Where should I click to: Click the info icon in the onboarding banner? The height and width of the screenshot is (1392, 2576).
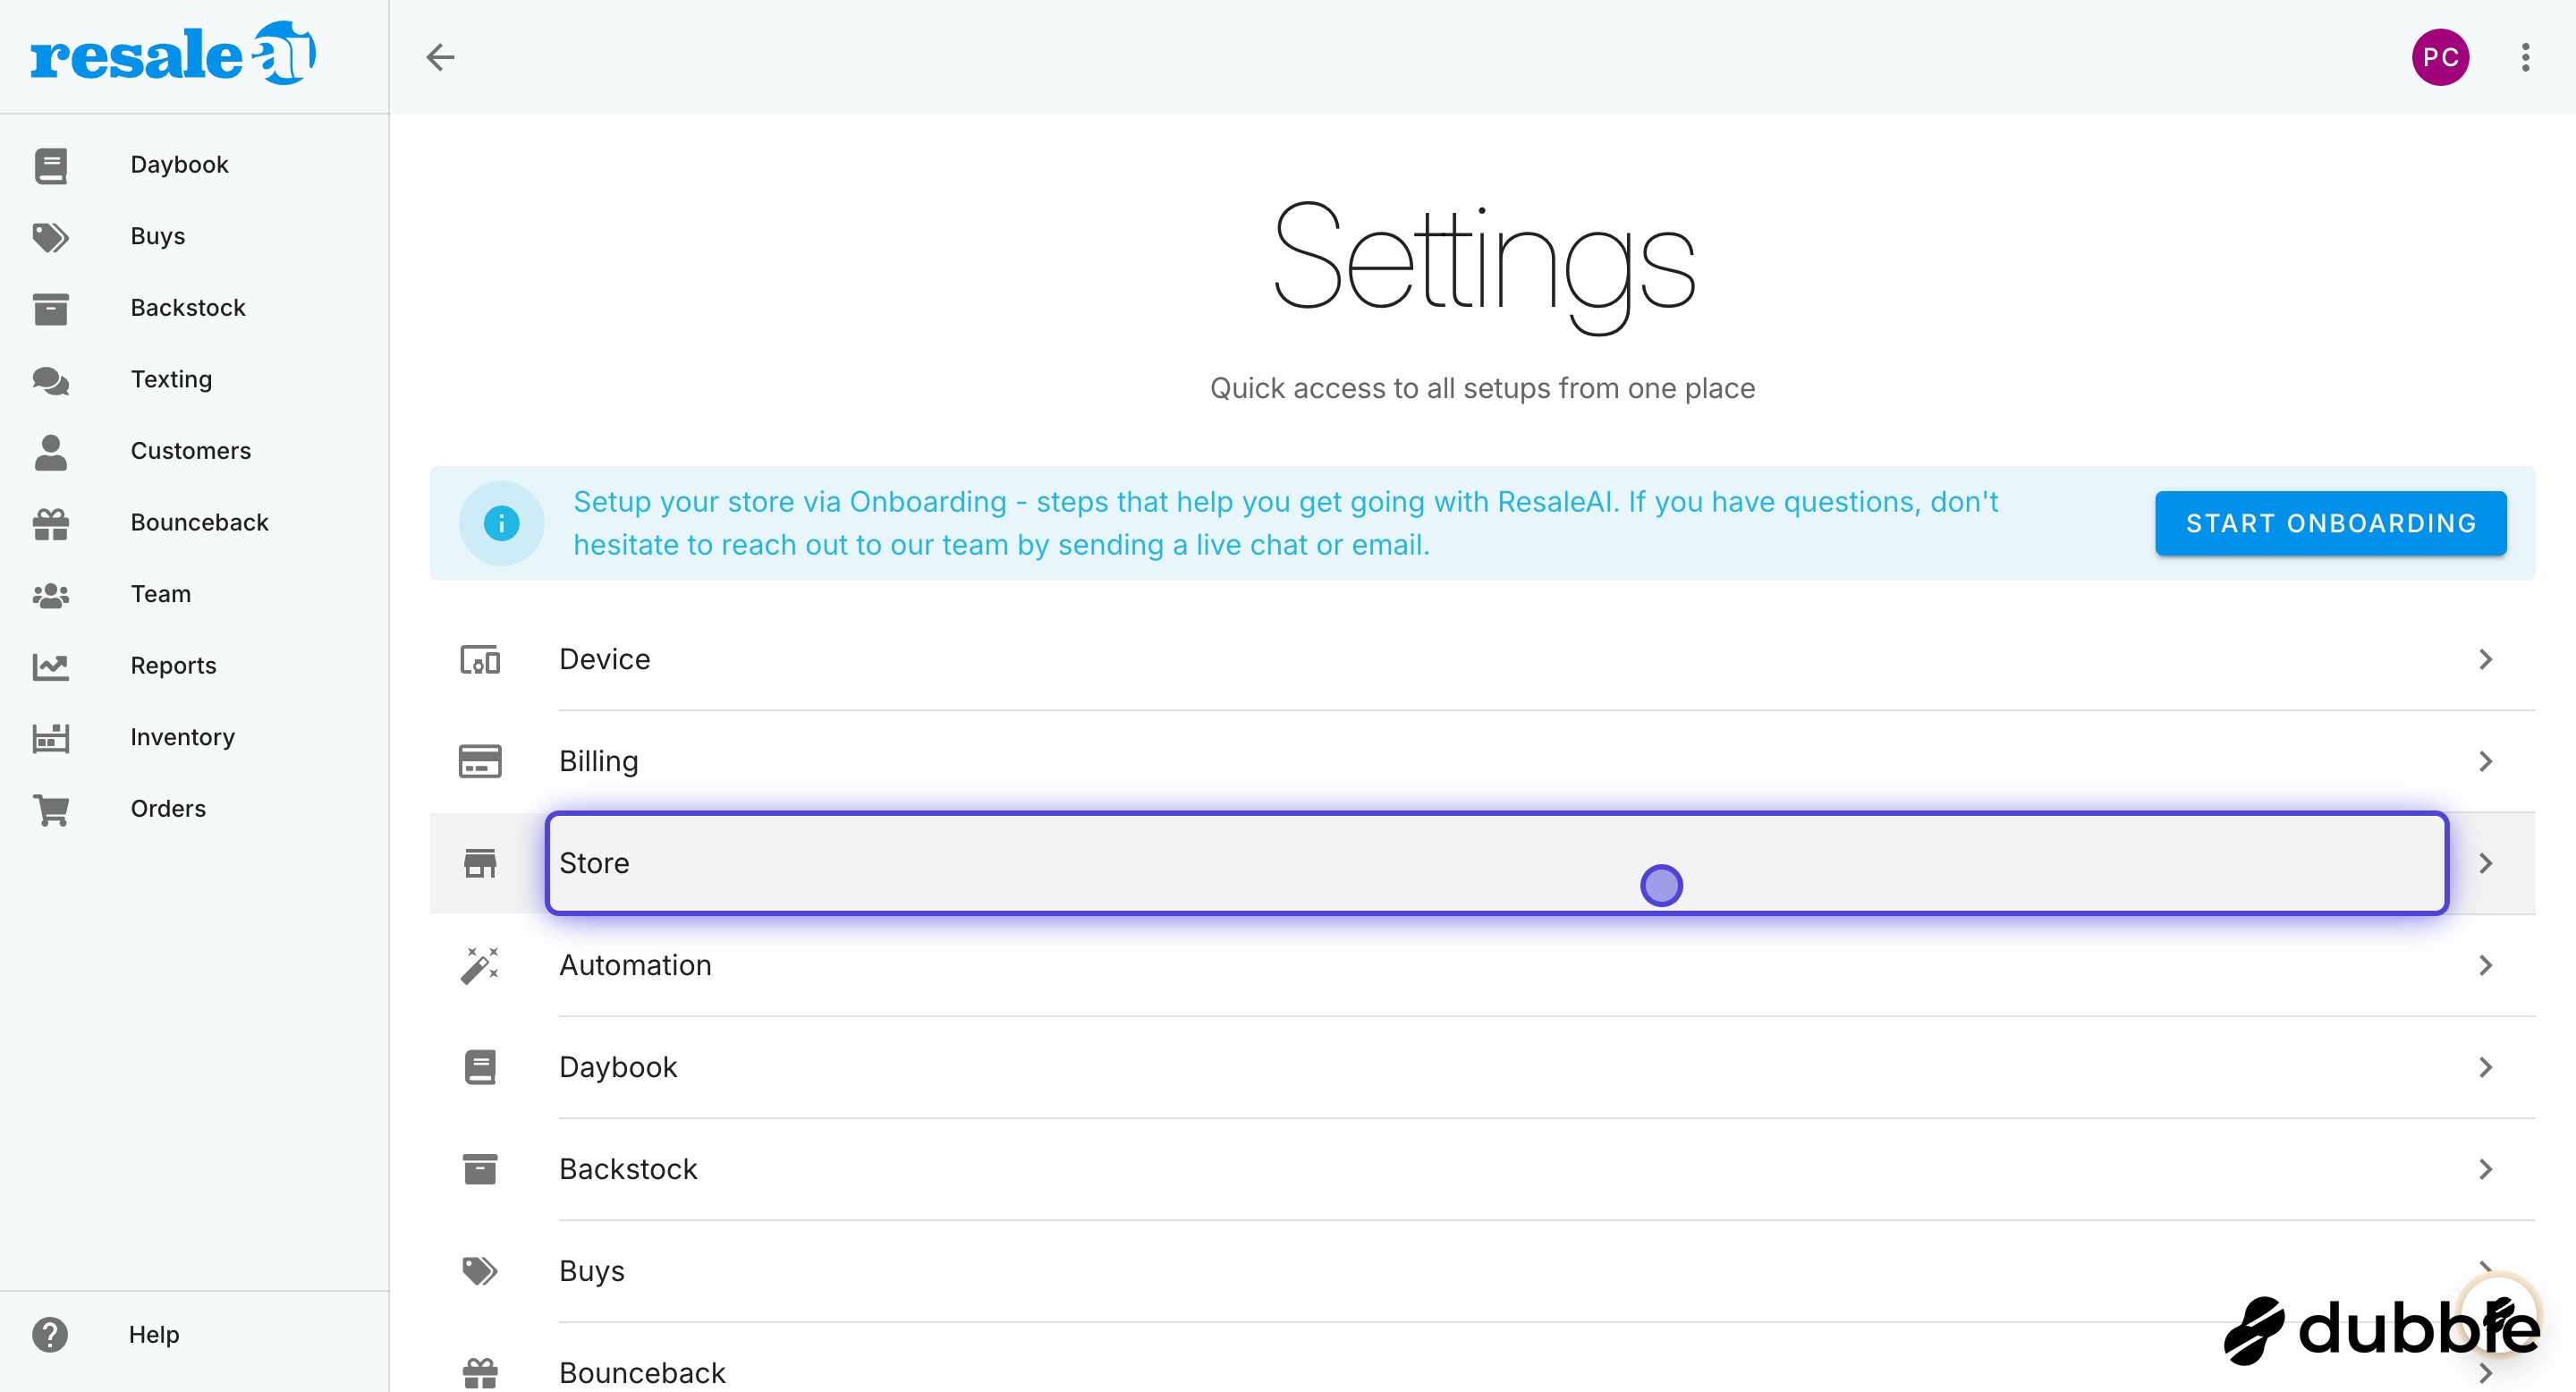tap(501, 523)
